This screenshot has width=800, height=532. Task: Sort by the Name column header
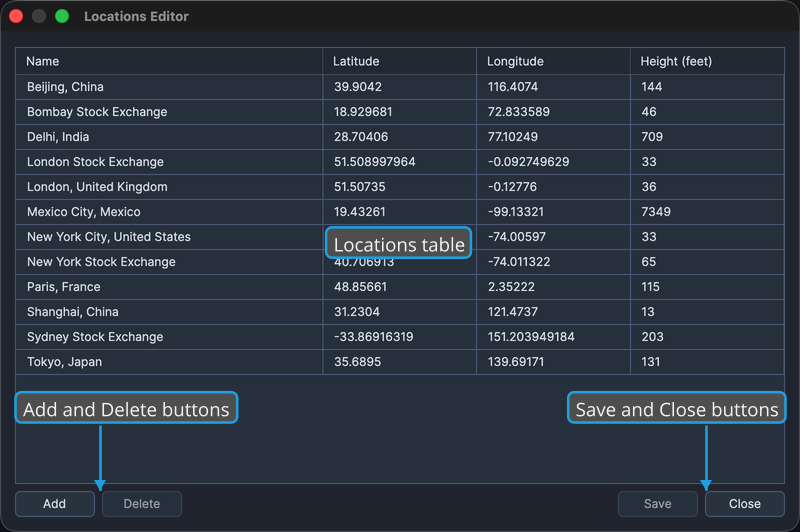tap(169, 61)
